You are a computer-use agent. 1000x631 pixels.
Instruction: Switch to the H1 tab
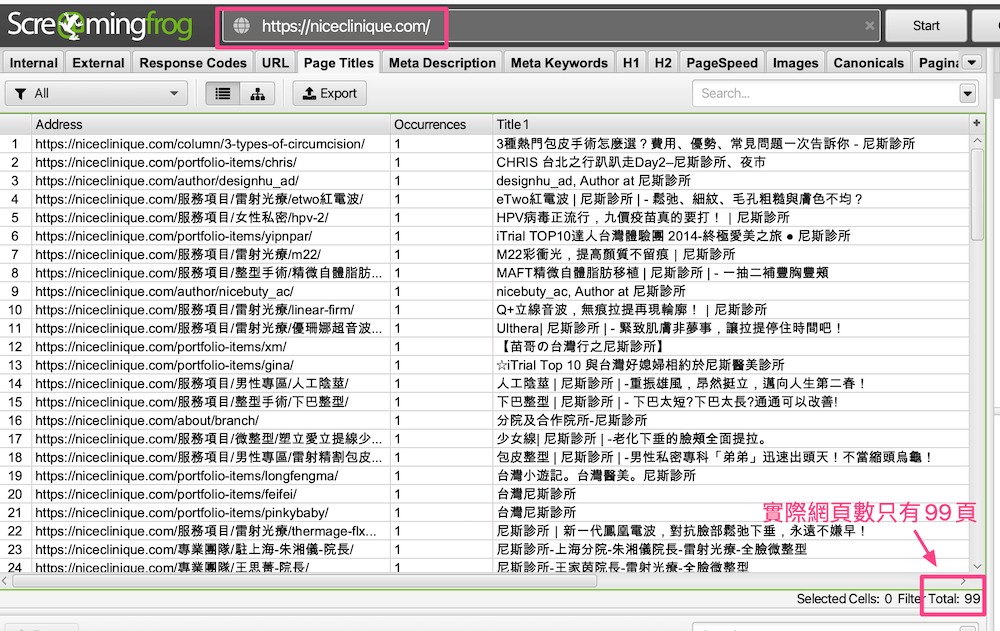[x=631, y=63]
